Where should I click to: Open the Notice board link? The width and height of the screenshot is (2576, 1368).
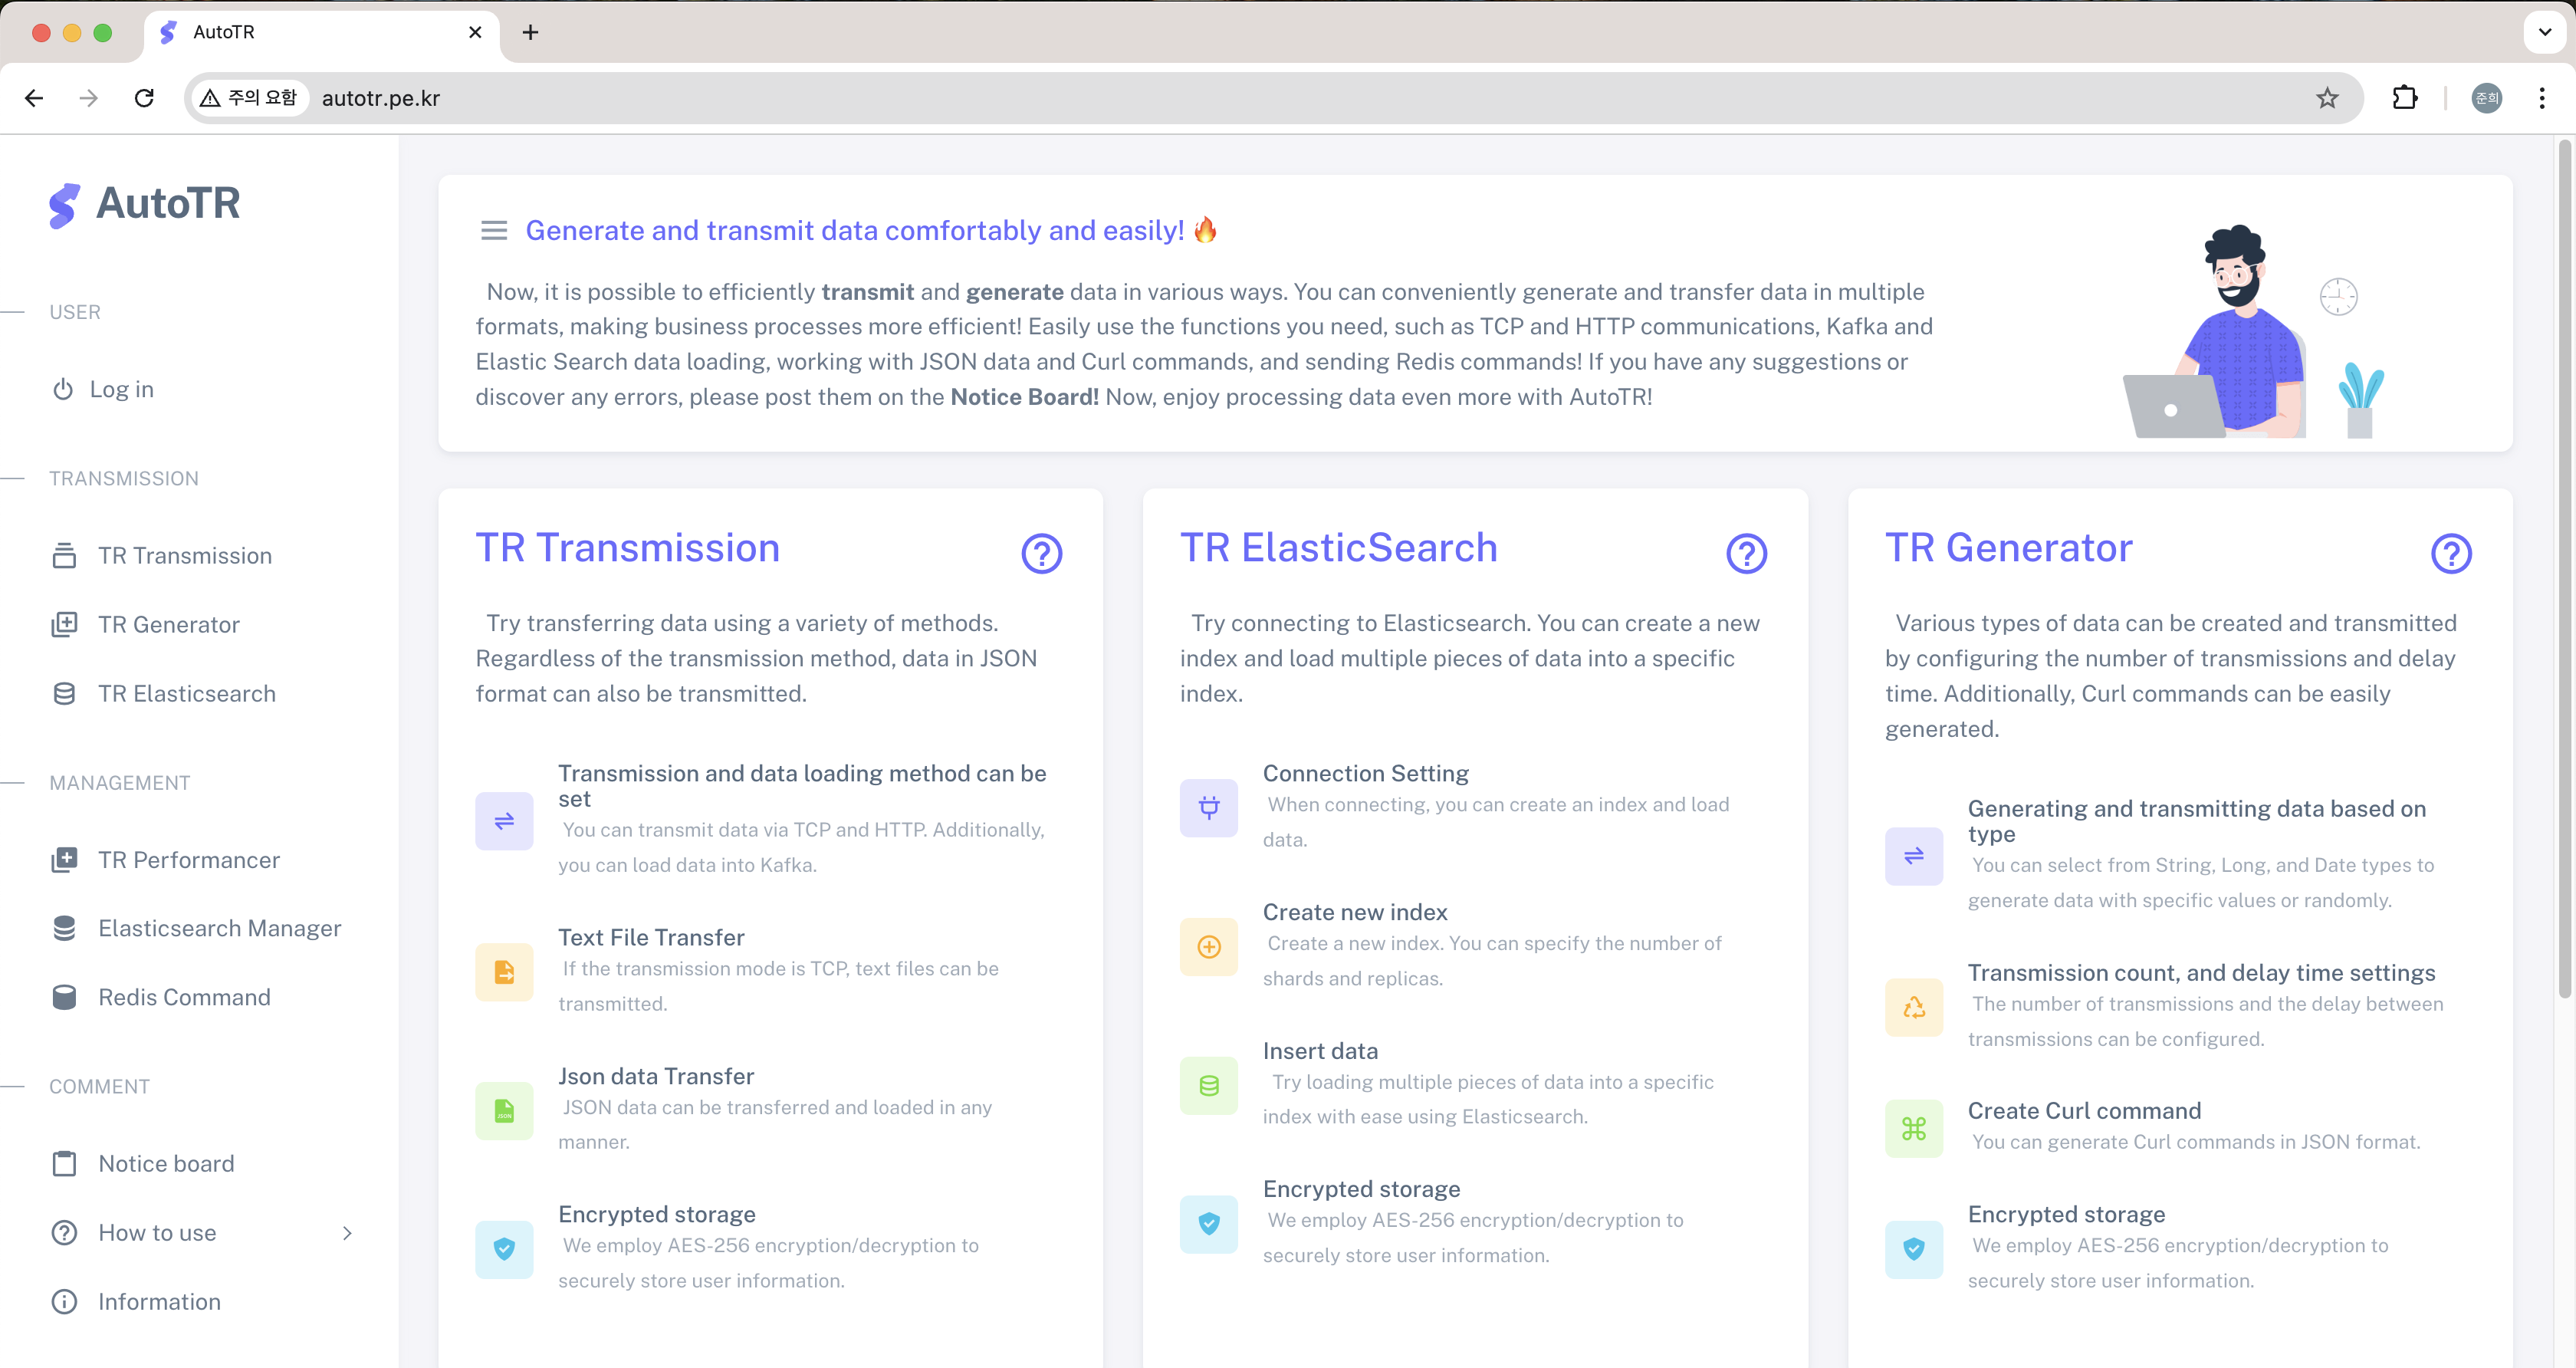tap(166, 1164)
